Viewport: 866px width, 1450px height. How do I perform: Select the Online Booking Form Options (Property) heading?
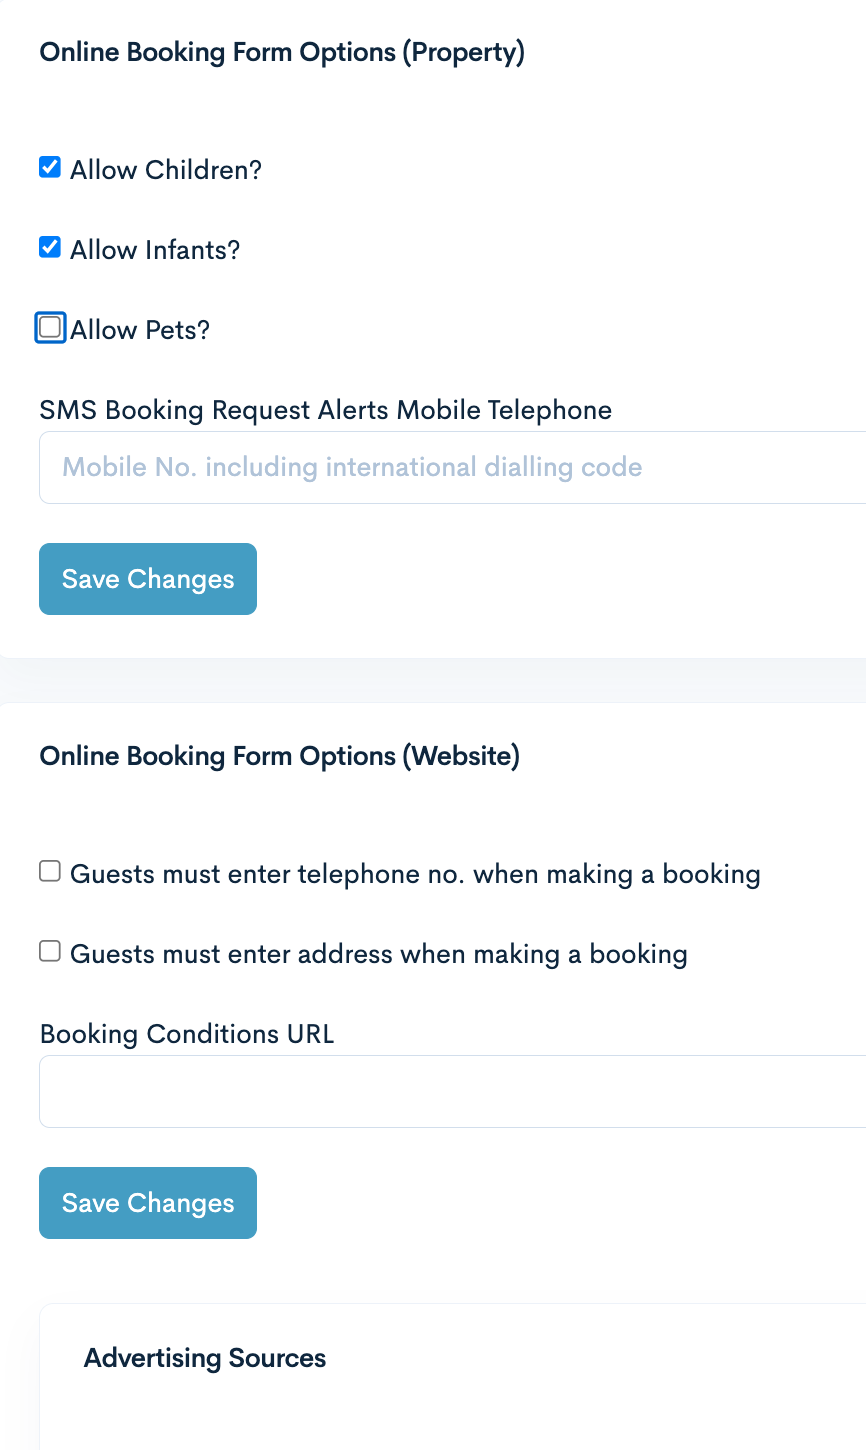pyautogui.click(x=282, y=52)
